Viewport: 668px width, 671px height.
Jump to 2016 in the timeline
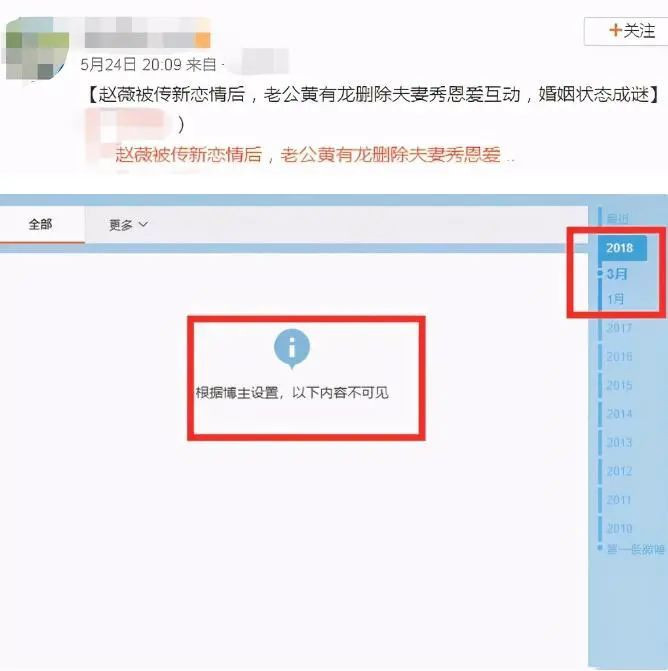click(619, 356)
